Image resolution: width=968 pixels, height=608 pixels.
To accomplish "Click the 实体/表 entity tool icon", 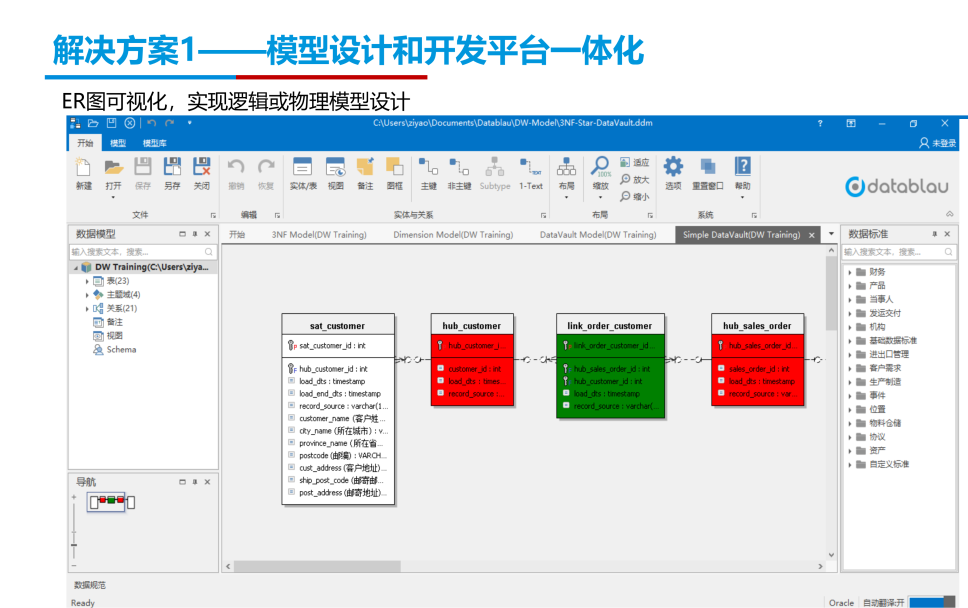I will (302, 168).
